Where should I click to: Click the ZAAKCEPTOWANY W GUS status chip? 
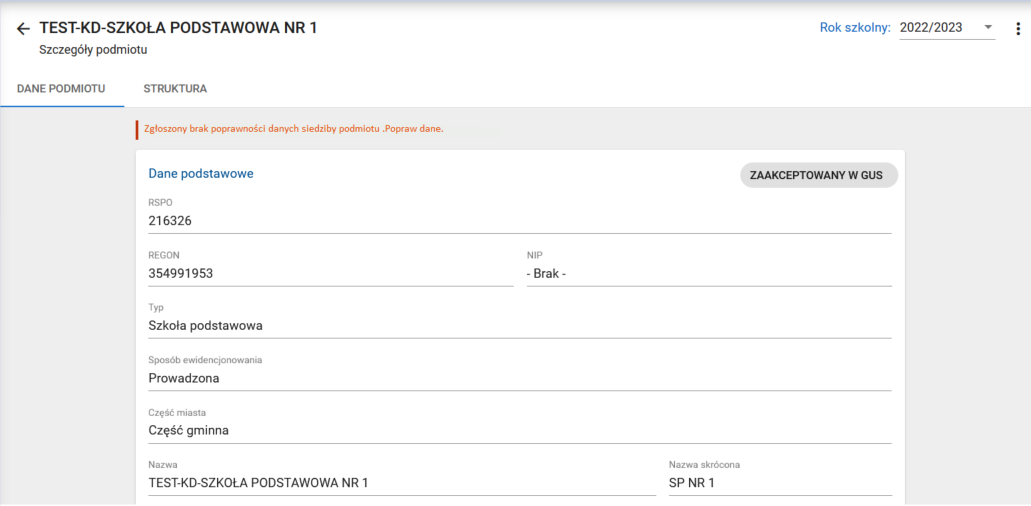pos(818,175)
